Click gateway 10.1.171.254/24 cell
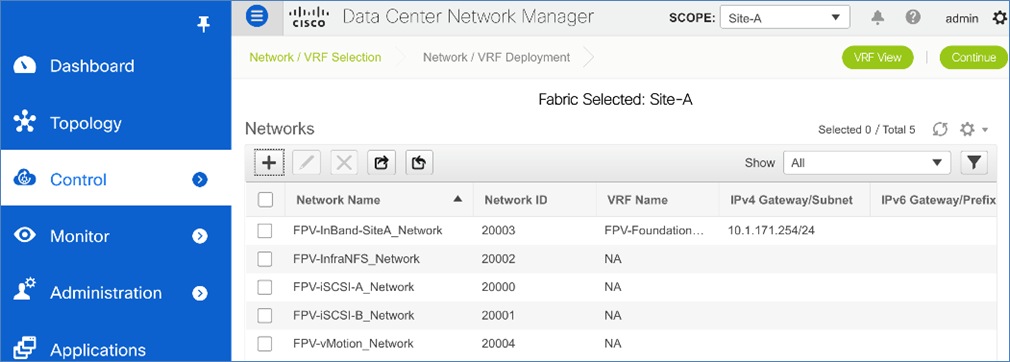Viewport: 1010px width, 362px height. coord(772,230)
